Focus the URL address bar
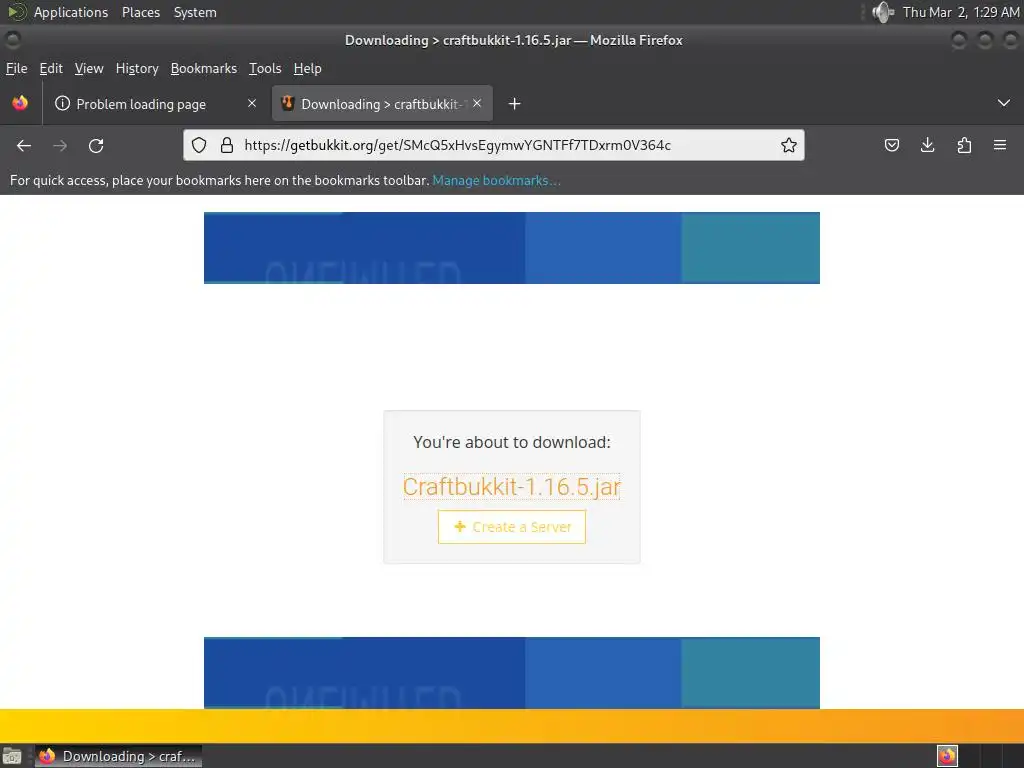The width and height of the screenshot is (1024, 768). pos(496,145)
